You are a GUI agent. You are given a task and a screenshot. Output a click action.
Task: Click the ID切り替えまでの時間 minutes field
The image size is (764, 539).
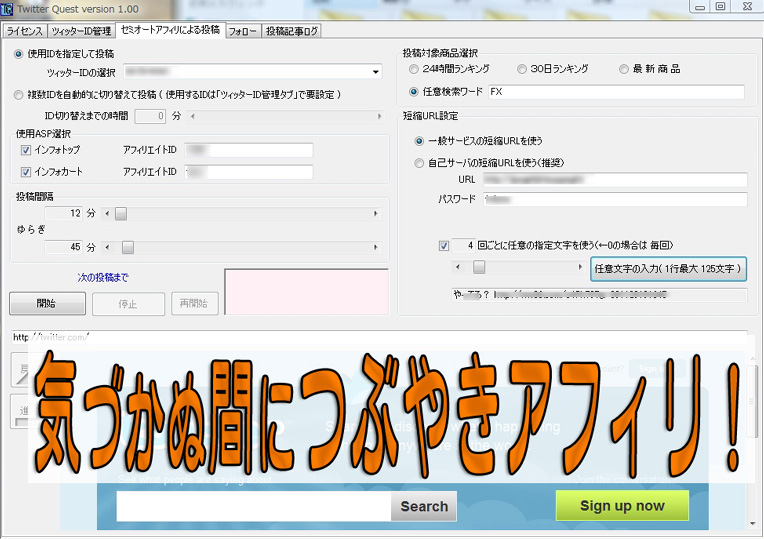click(150, 116)
